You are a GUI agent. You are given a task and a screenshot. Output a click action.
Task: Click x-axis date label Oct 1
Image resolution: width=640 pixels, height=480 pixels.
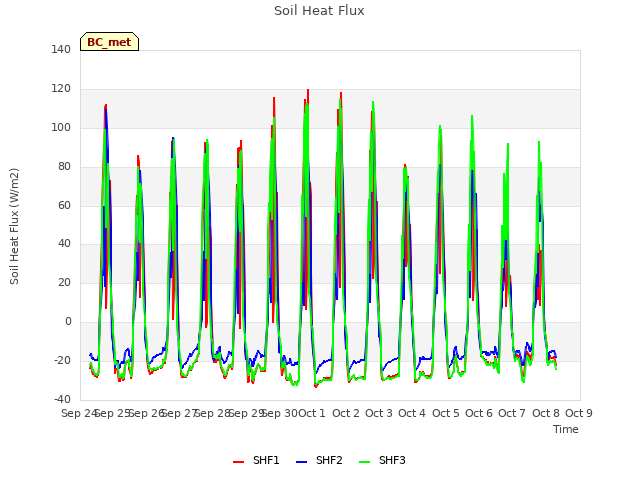(x=312, y=413)
